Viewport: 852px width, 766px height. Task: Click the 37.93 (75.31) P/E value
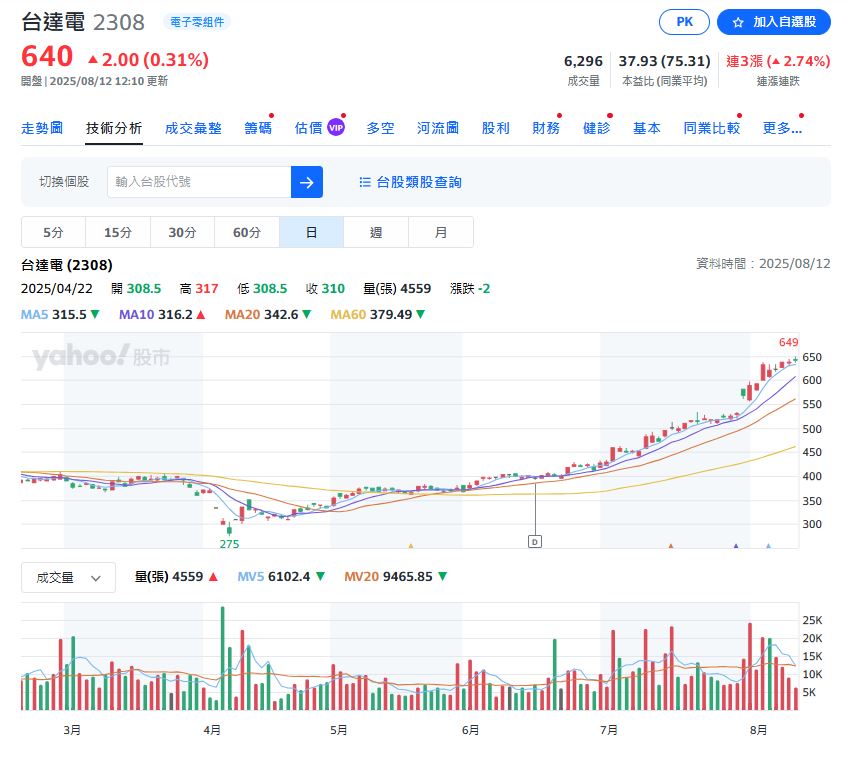click(665, 61)
